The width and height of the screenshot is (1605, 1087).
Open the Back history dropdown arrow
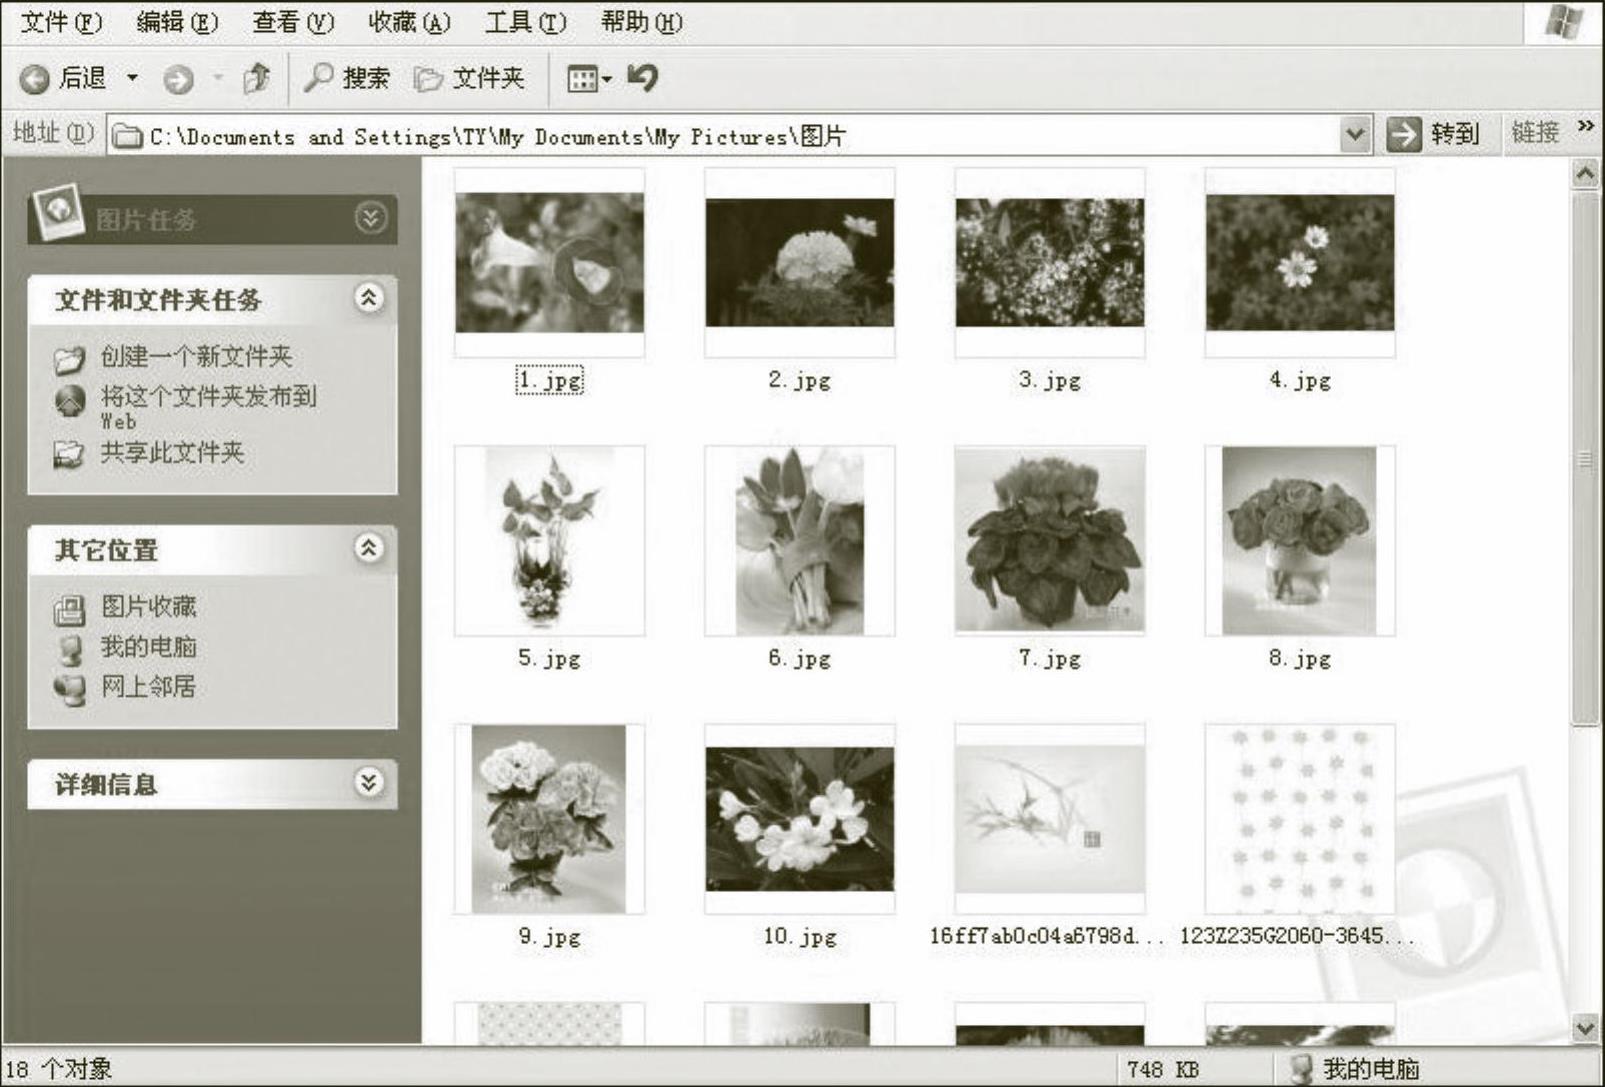click(132, 78)
